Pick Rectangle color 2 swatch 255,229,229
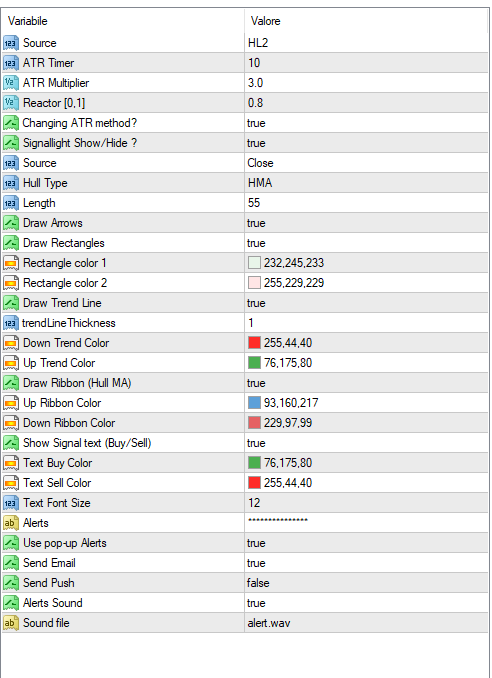 [254, 283]
